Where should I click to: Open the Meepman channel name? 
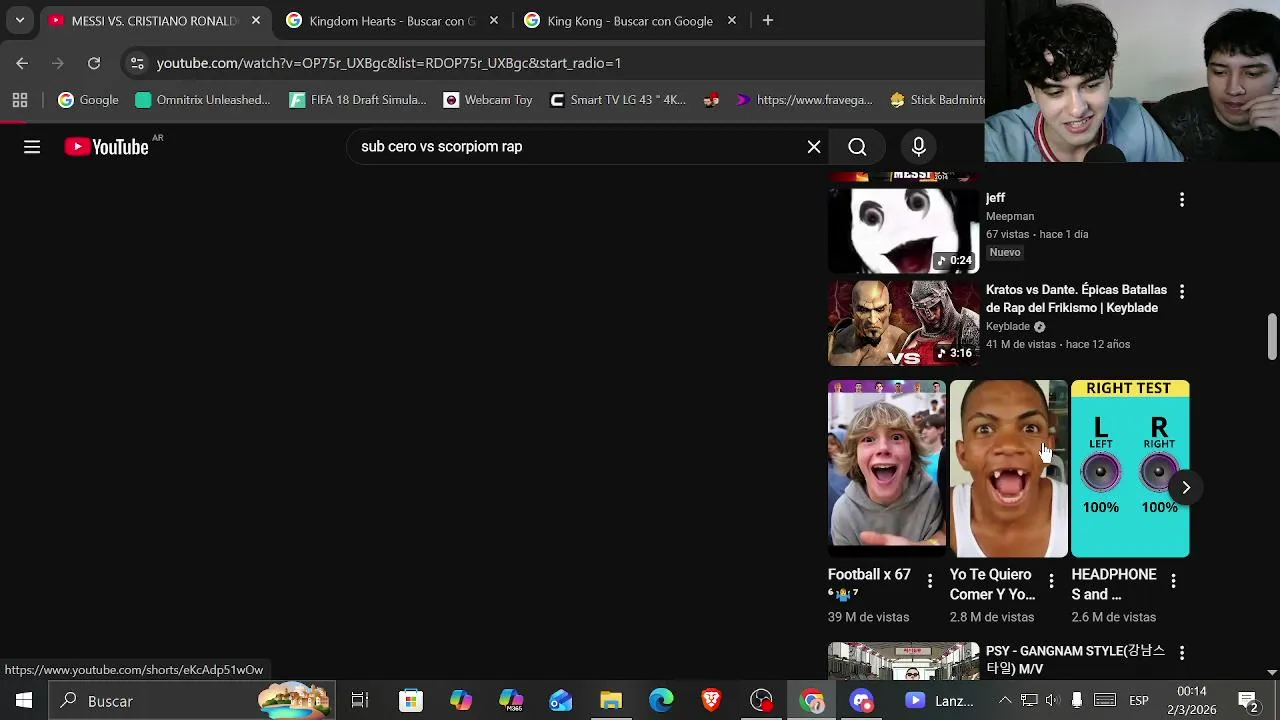point(1010,216)
